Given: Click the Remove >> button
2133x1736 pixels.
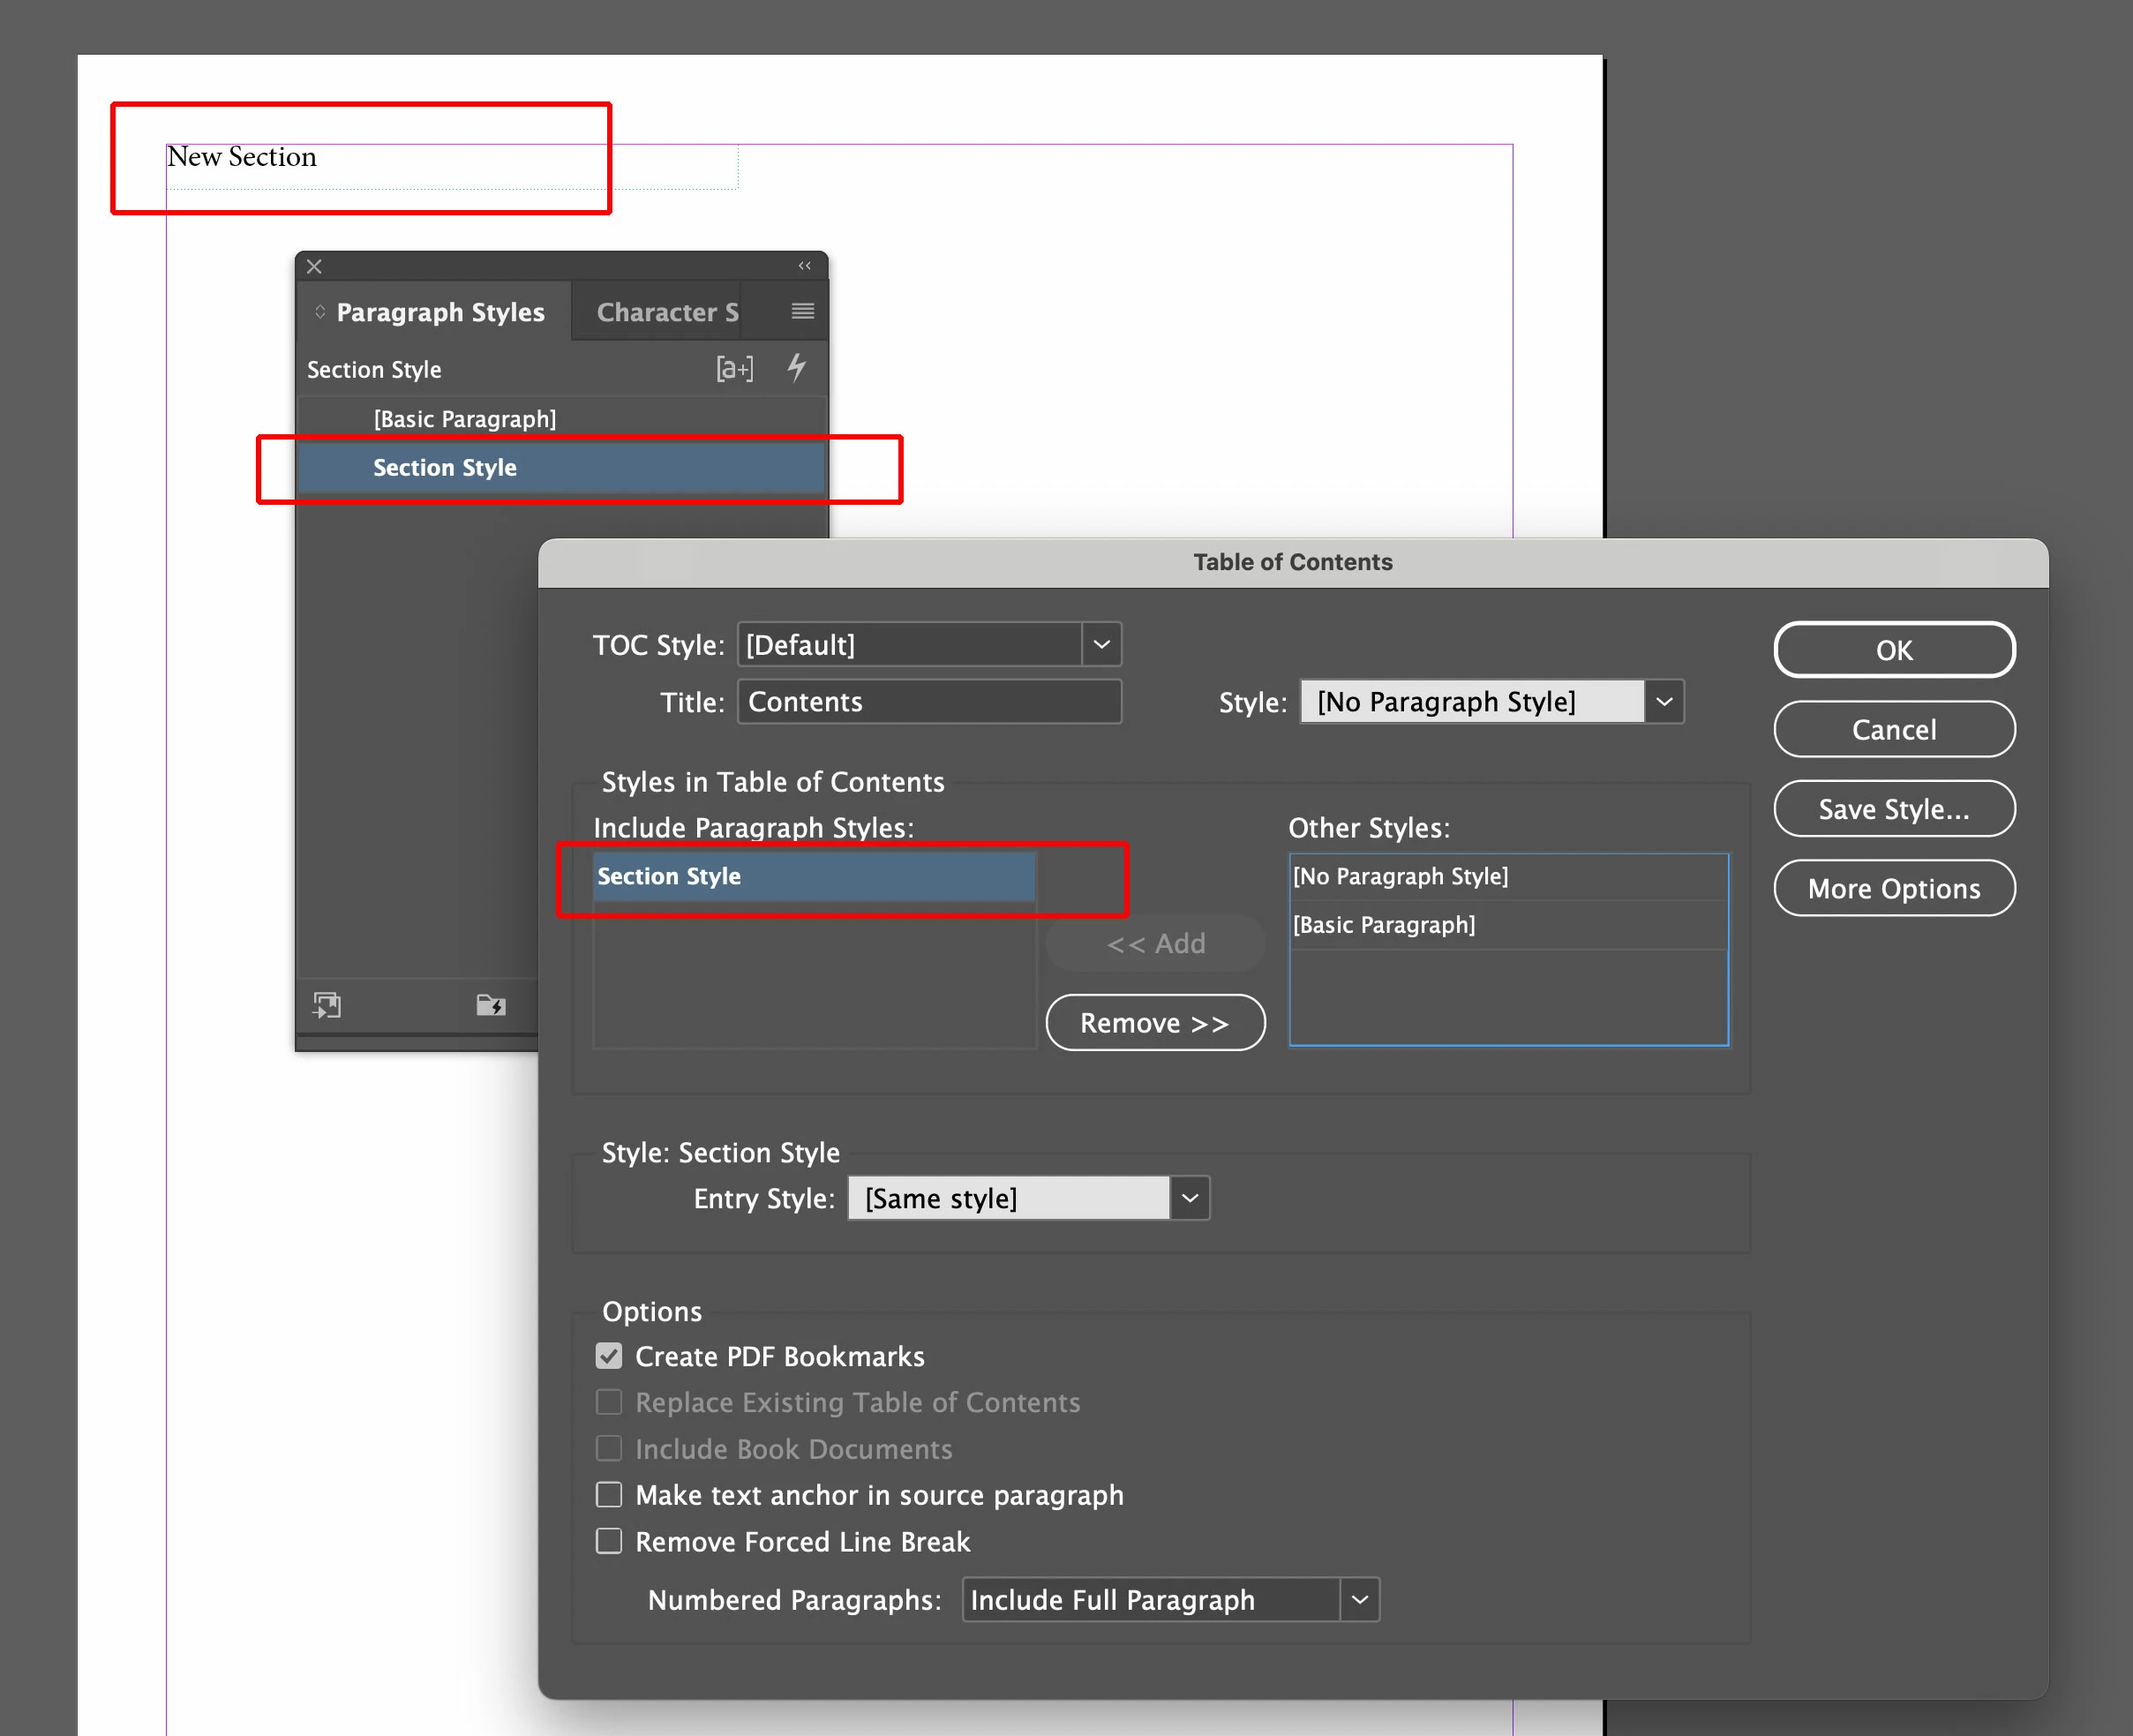Looking at the screenshot, I should coord(1154,1023).
